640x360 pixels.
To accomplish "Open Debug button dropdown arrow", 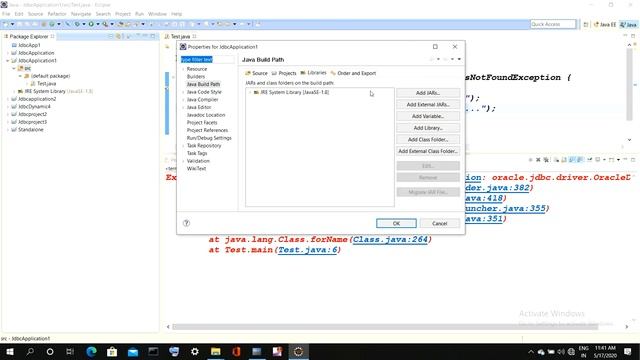I will click(x=84, y=24).
